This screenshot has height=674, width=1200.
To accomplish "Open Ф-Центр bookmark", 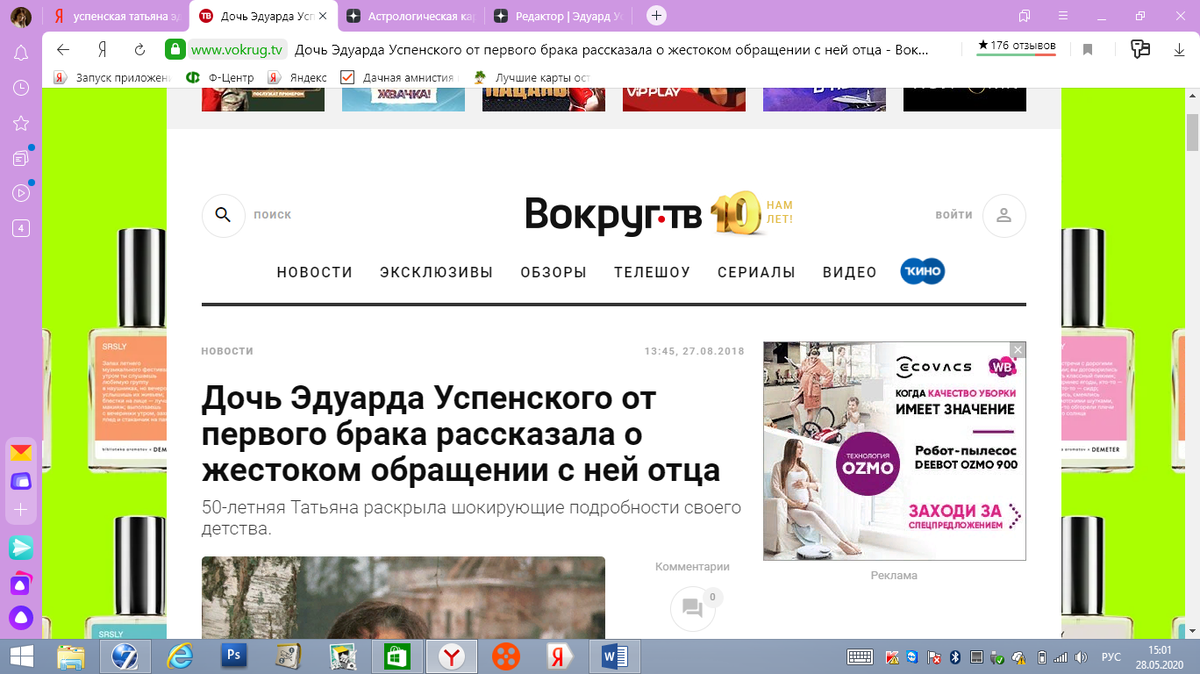I will pos(219,77).
